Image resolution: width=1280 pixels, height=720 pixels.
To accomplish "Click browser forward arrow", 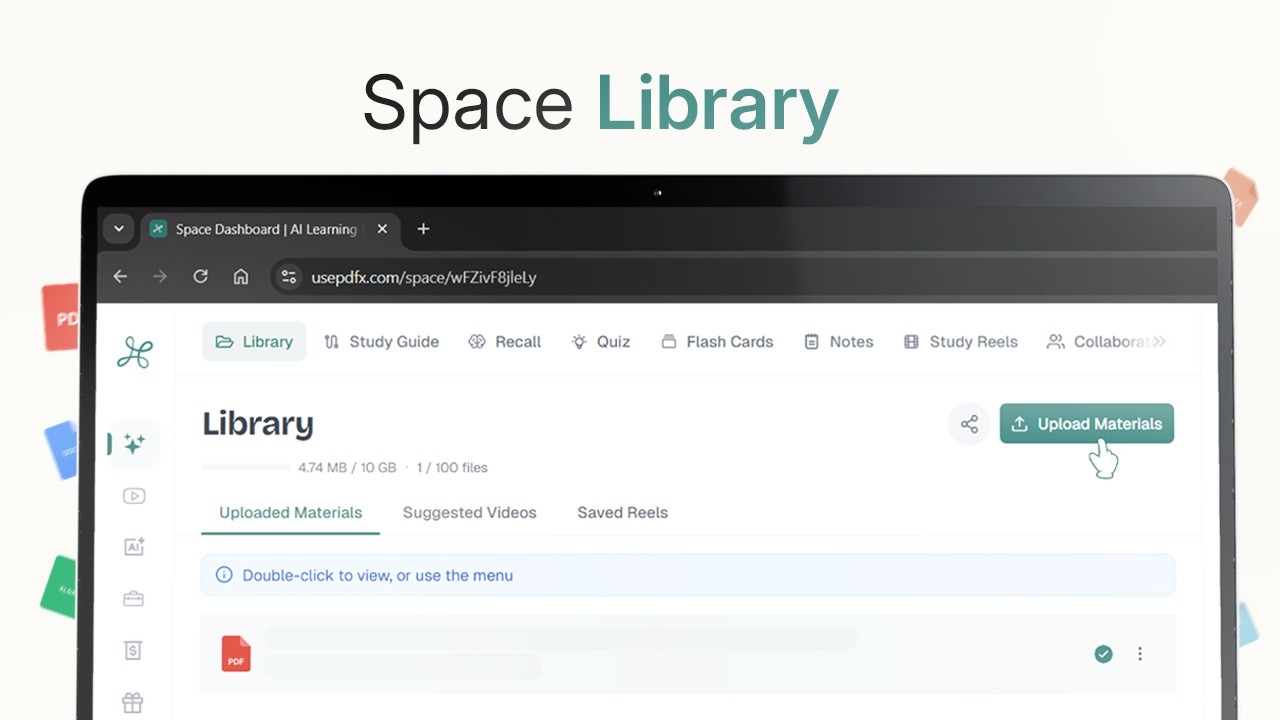I will (160, 277).
